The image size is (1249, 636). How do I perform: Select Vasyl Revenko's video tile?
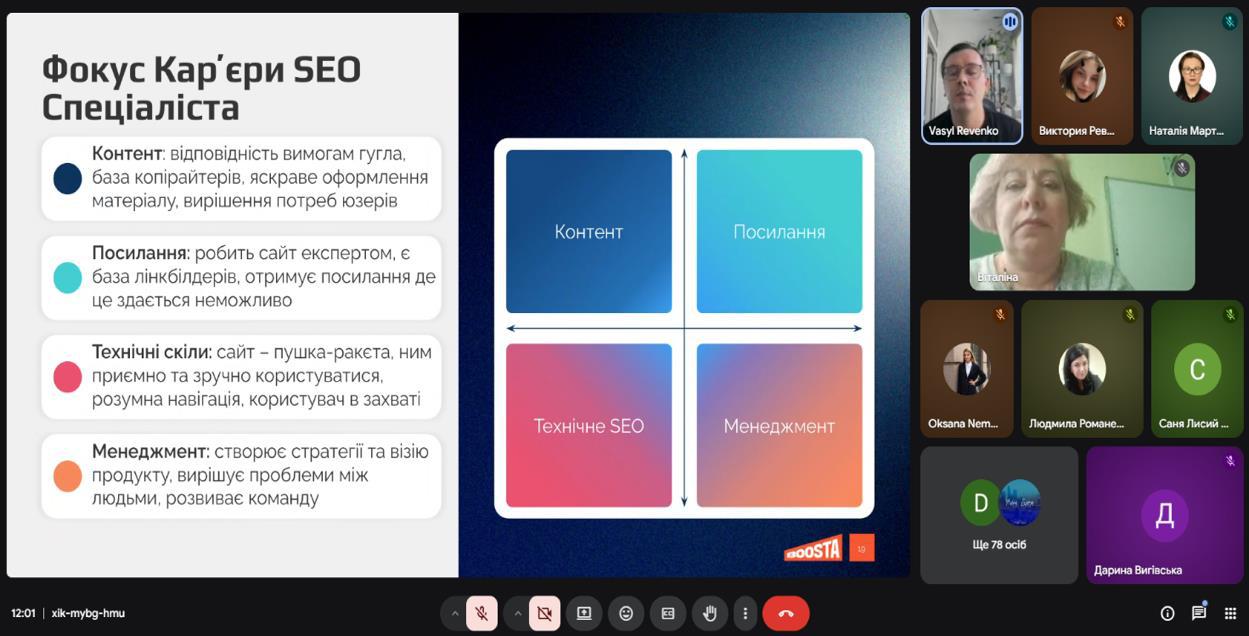click(x=971, y=76)
